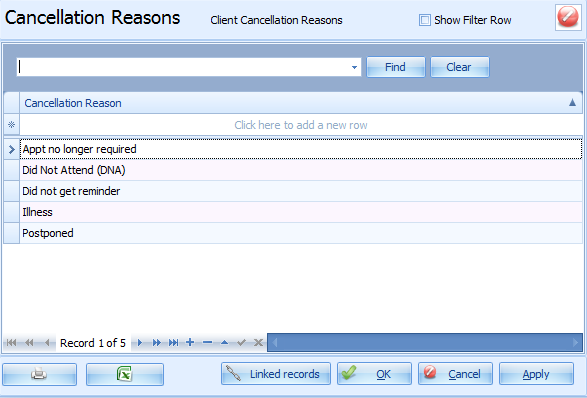This screenshot has width=587, height=398.
Task: Click the Apply button
Action: [536, 374]
